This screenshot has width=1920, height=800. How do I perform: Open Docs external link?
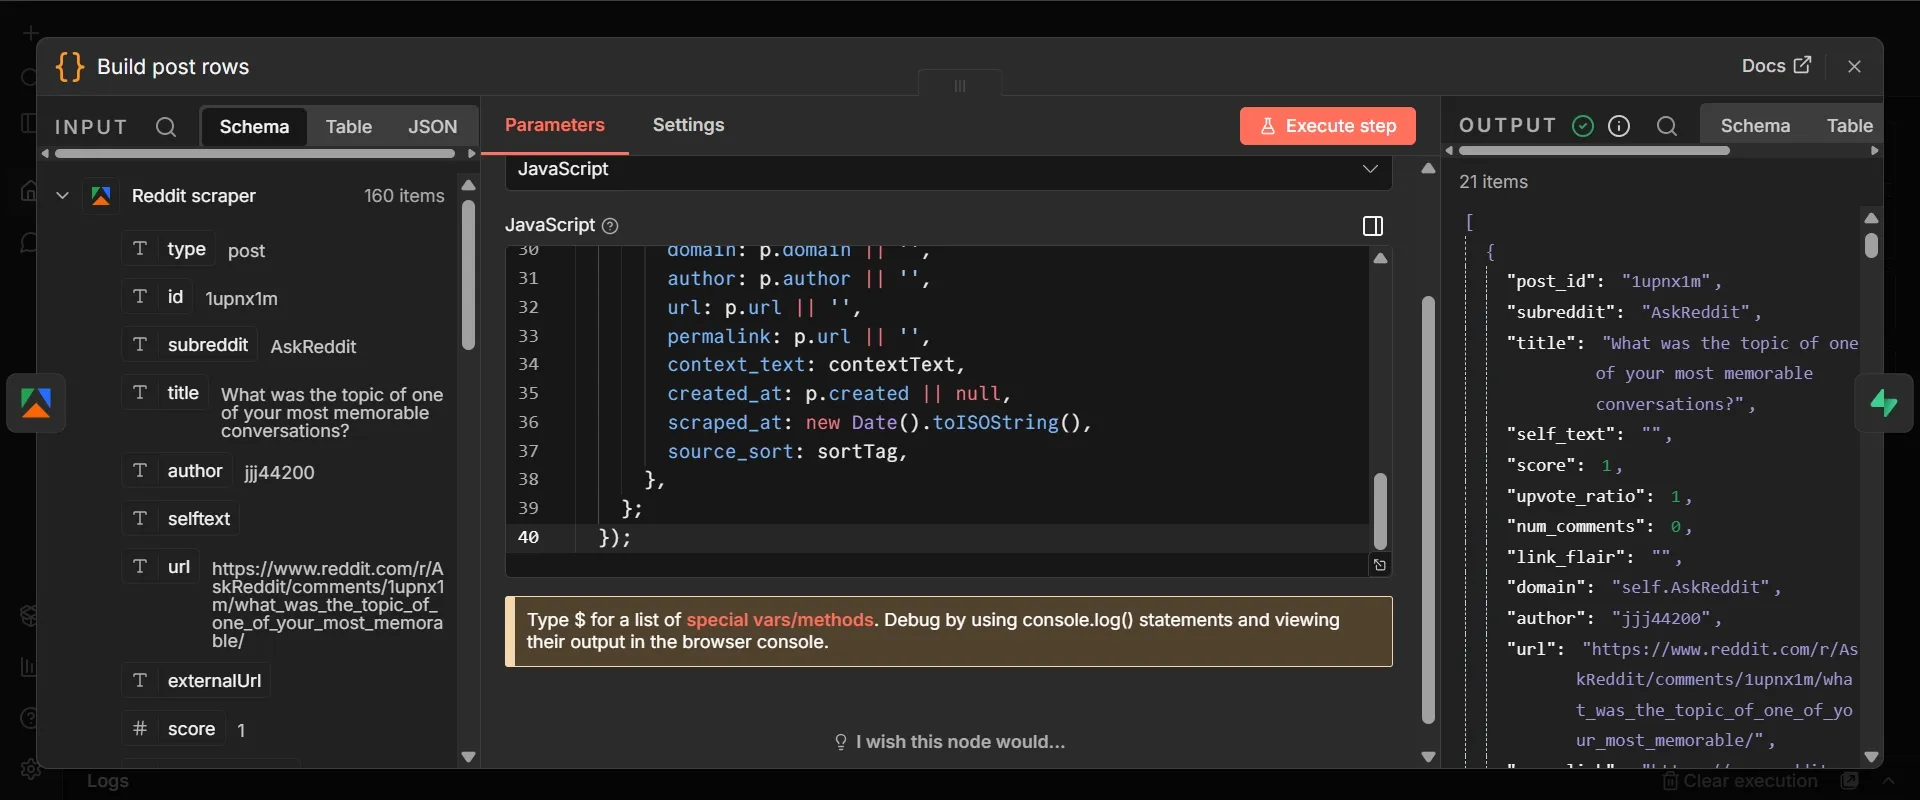[1776, 66]
